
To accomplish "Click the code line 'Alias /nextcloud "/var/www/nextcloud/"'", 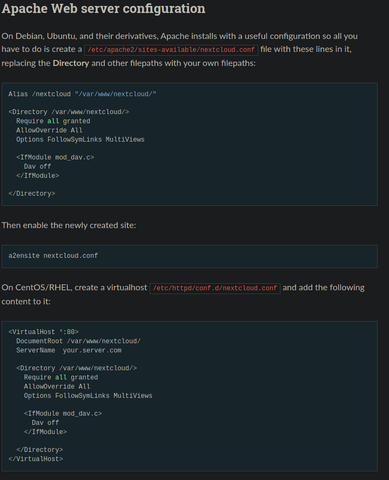I will pyautogui.click(x=82, y=94).
